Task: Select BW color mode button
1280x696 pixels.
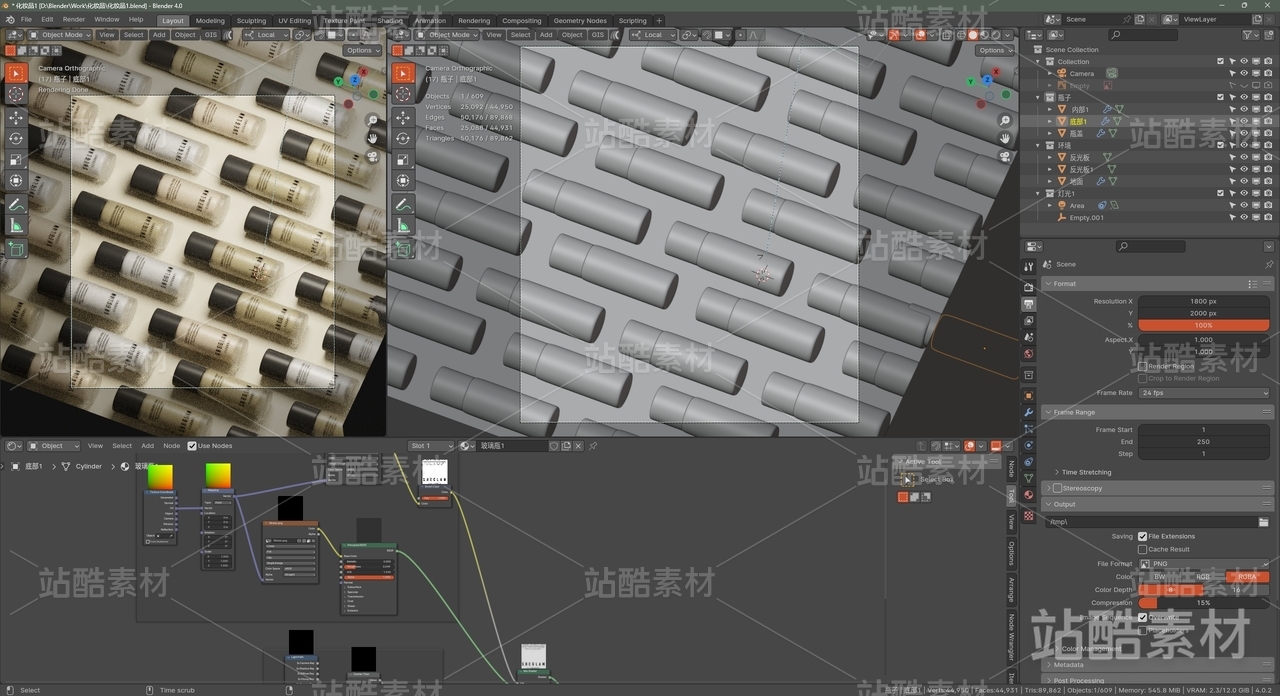Action: tap(1160, 577)
